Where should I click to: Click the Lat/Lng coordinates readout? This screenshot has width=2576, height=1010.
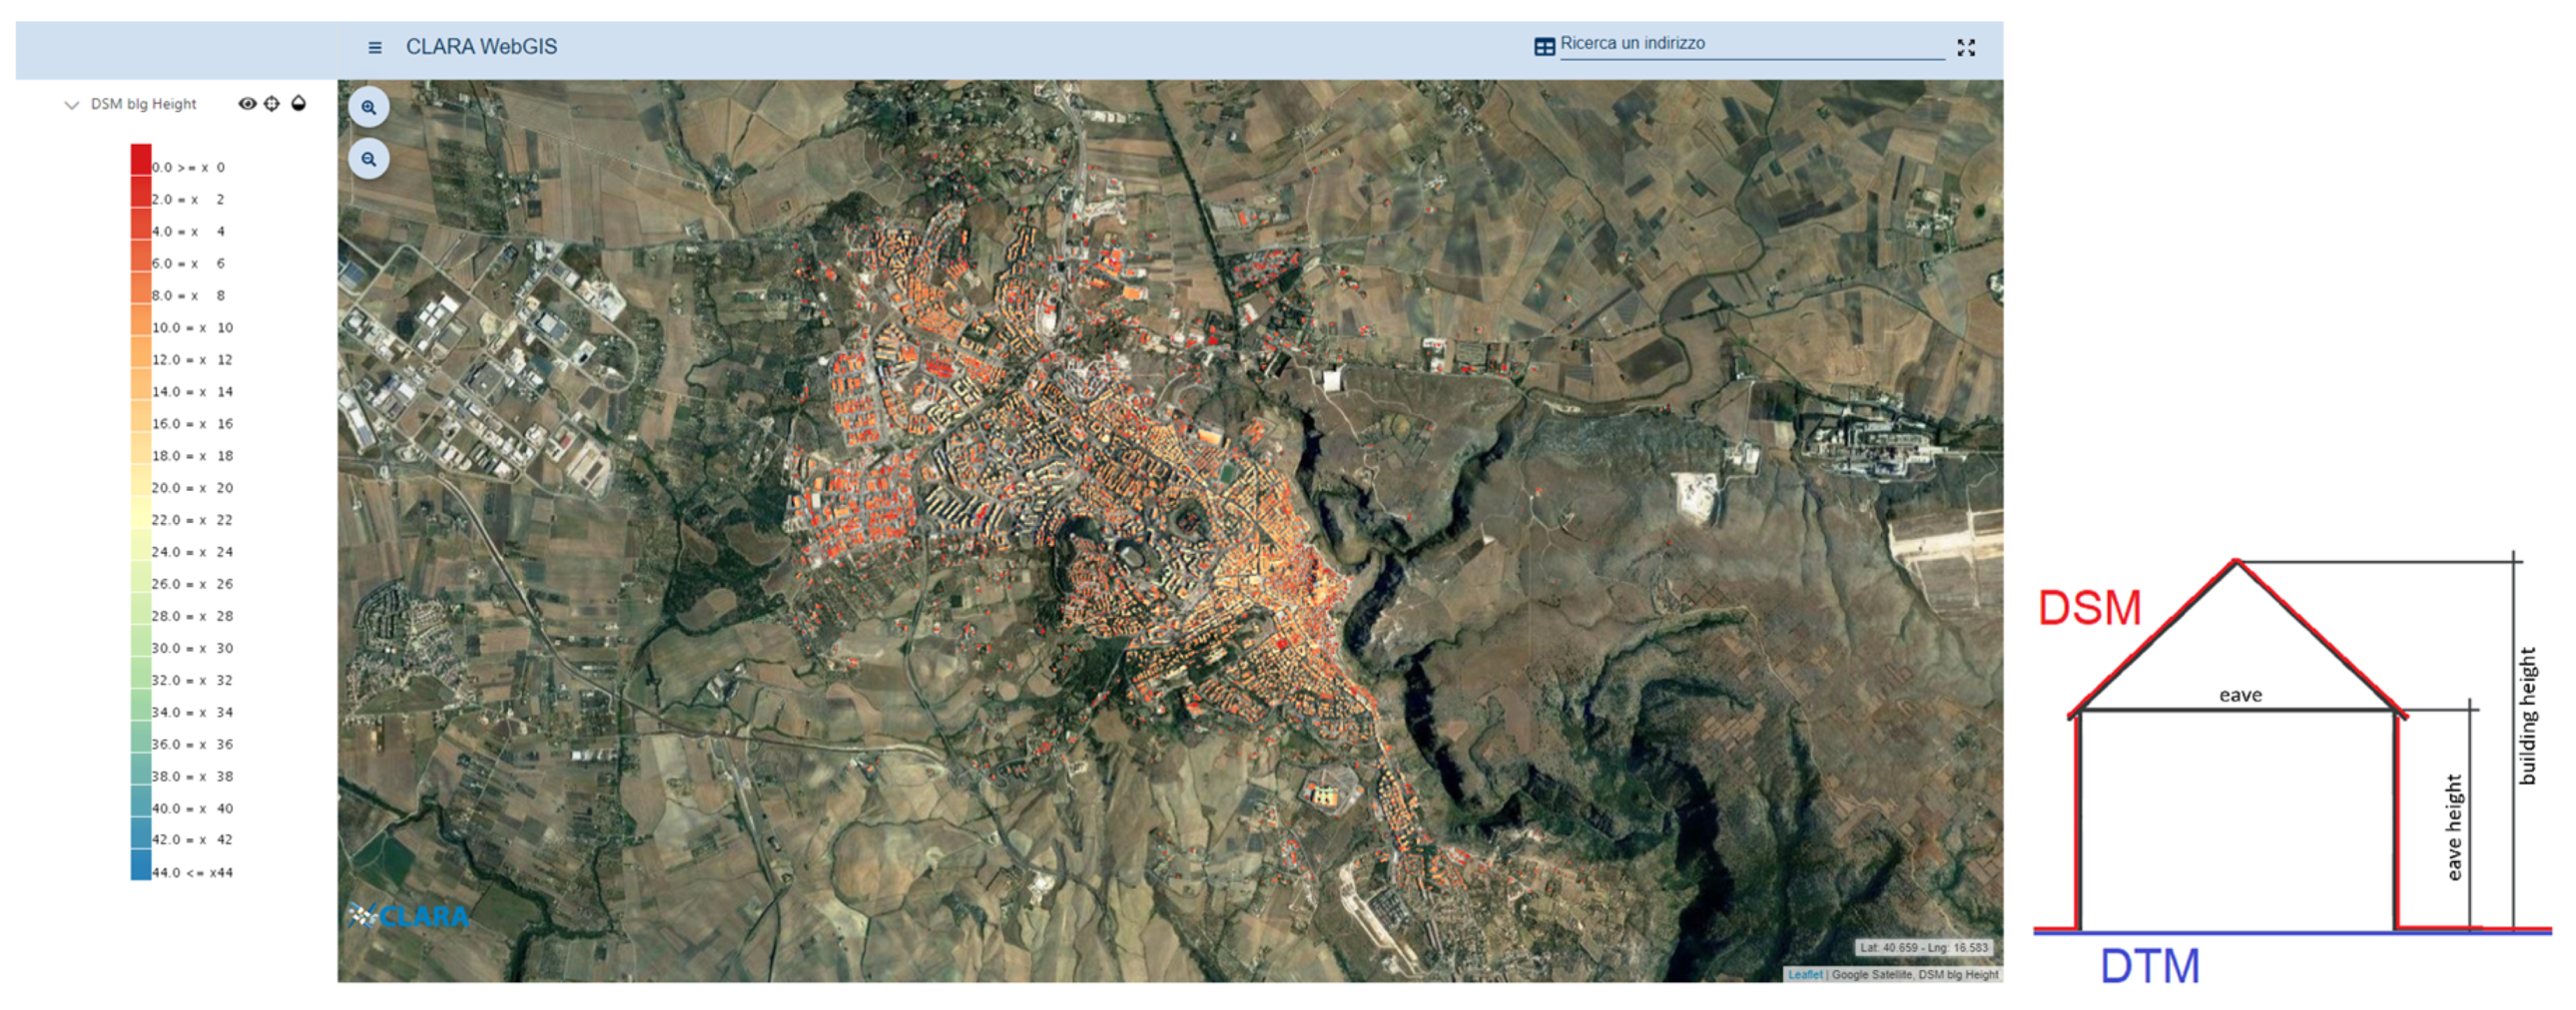coord(1923,947)
